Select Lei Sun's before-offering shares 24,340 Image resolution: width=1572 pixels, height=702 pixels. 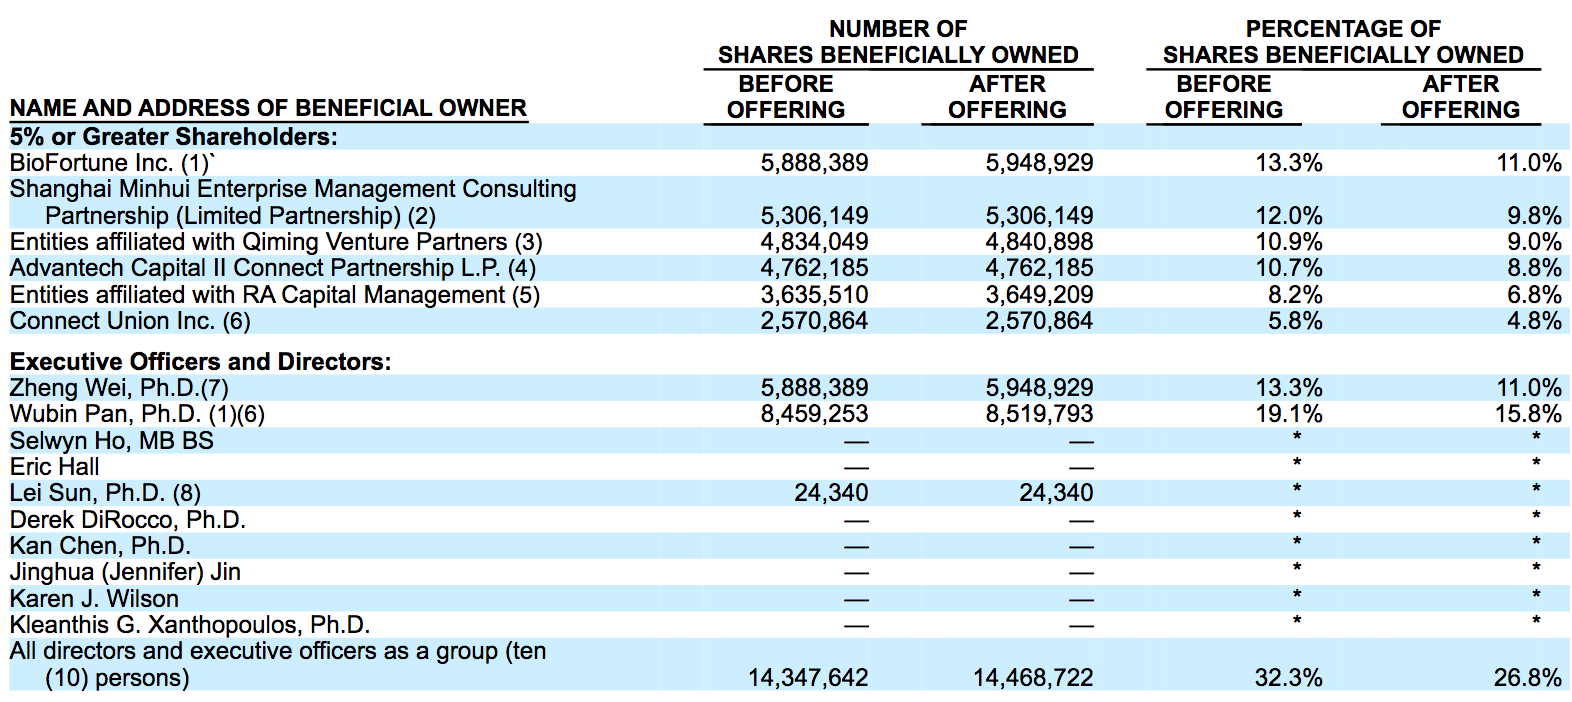click(x=831, y=493)
